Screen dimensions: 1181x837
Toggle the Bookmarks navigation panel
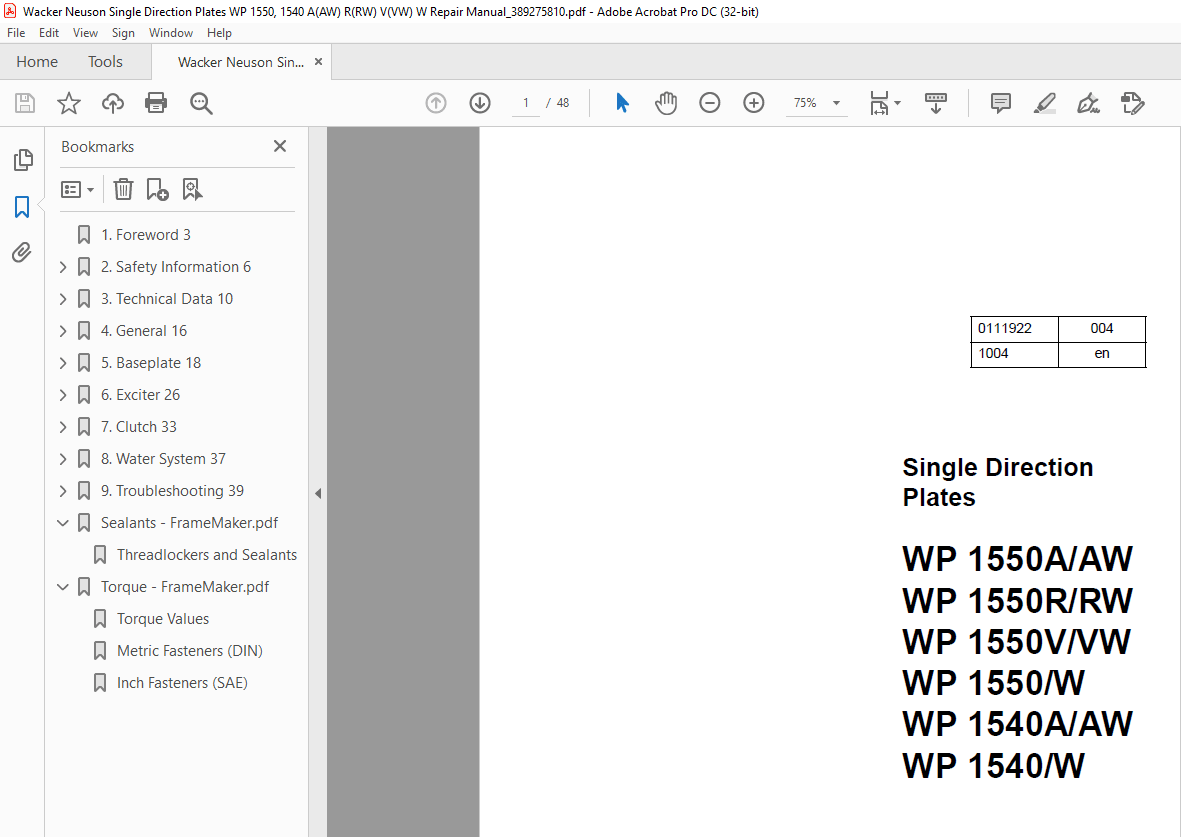(x=22, y=207)
